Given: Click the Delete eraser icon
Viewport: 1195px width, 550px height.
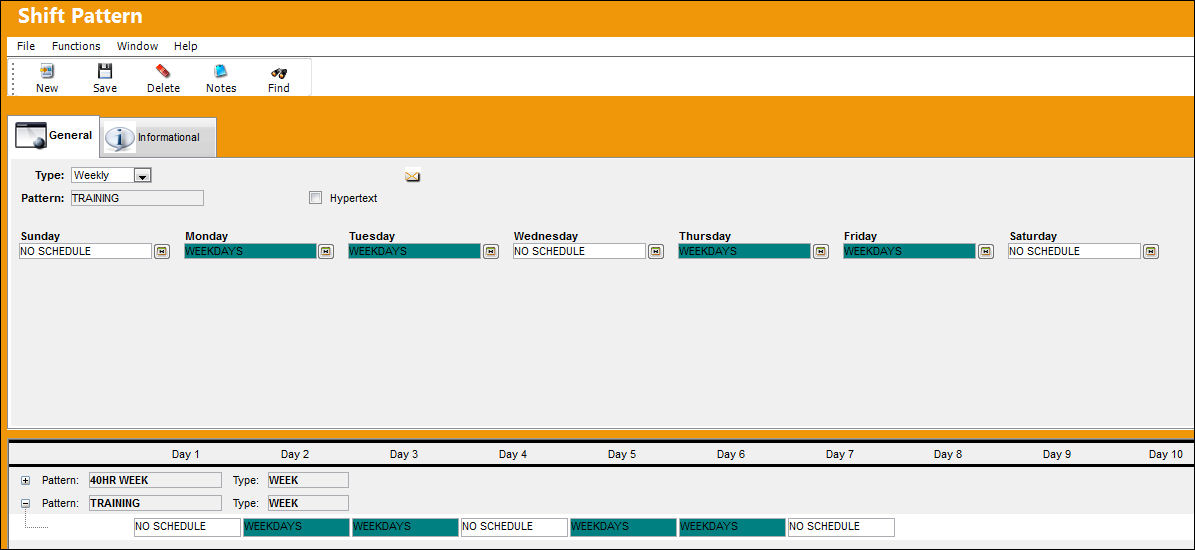Looking at the screenshot, I should pos(163,72).
